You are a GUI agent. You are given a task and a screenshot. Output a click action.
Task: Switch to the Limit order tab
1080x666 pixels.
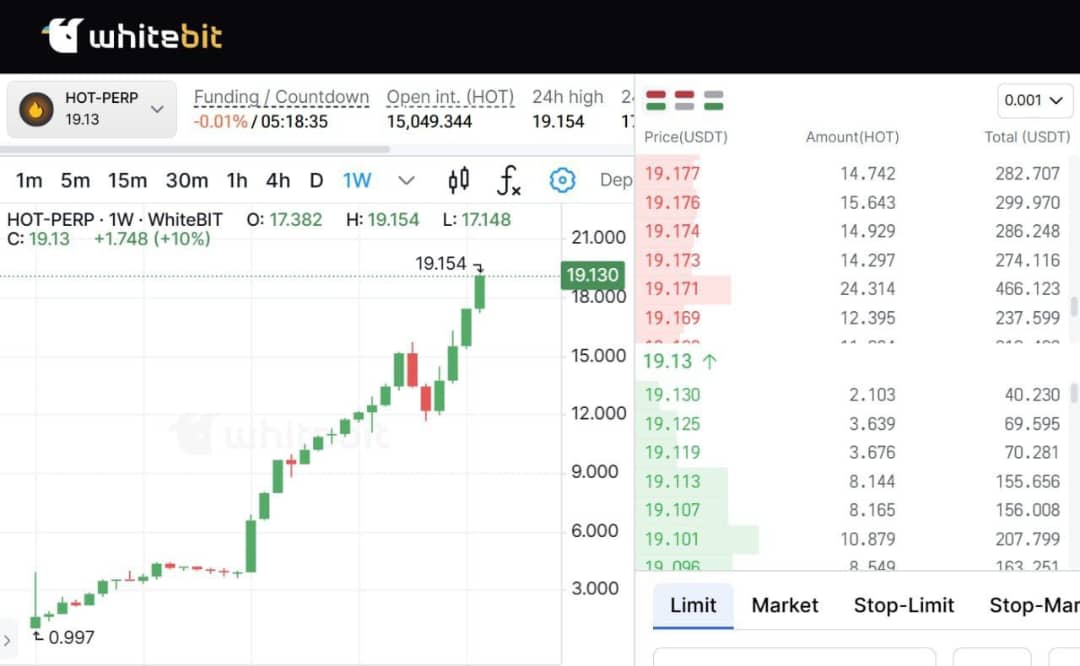pos(693,605)
